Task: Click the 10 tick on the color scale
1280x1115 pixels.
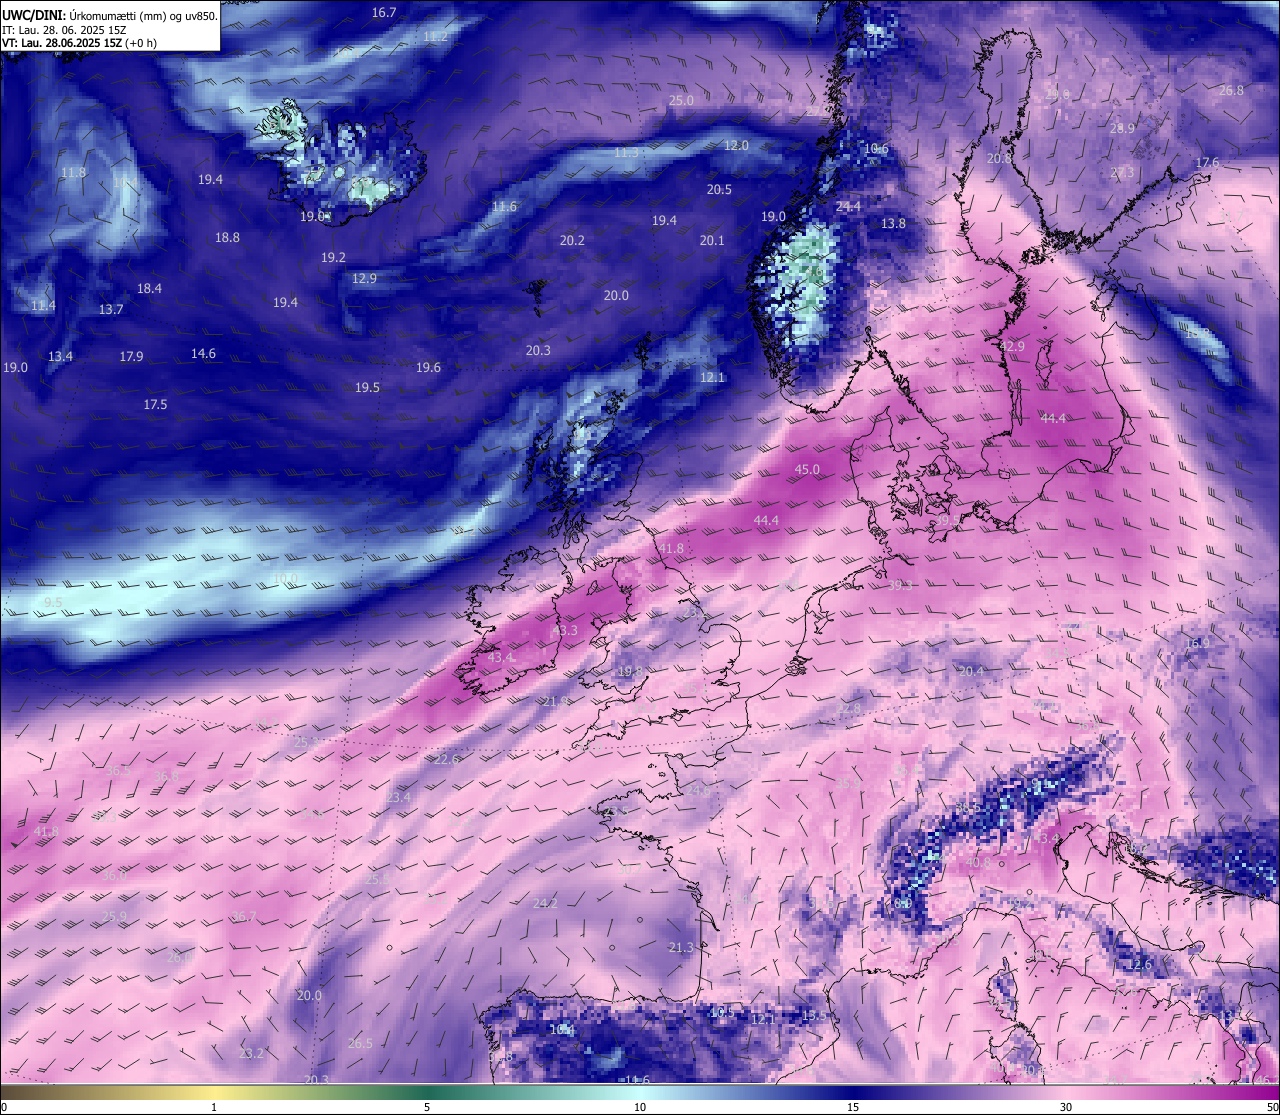Action: pos(640,1107)
